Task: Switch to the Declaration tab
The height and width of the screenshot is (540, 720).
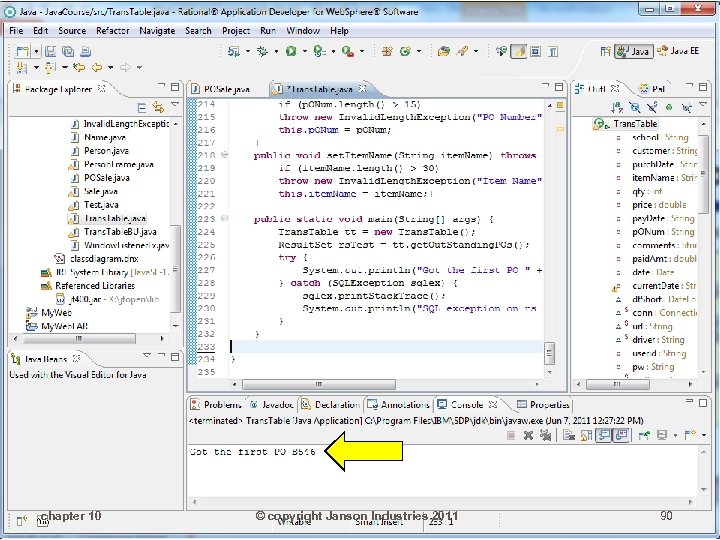Action: point(331,405)
